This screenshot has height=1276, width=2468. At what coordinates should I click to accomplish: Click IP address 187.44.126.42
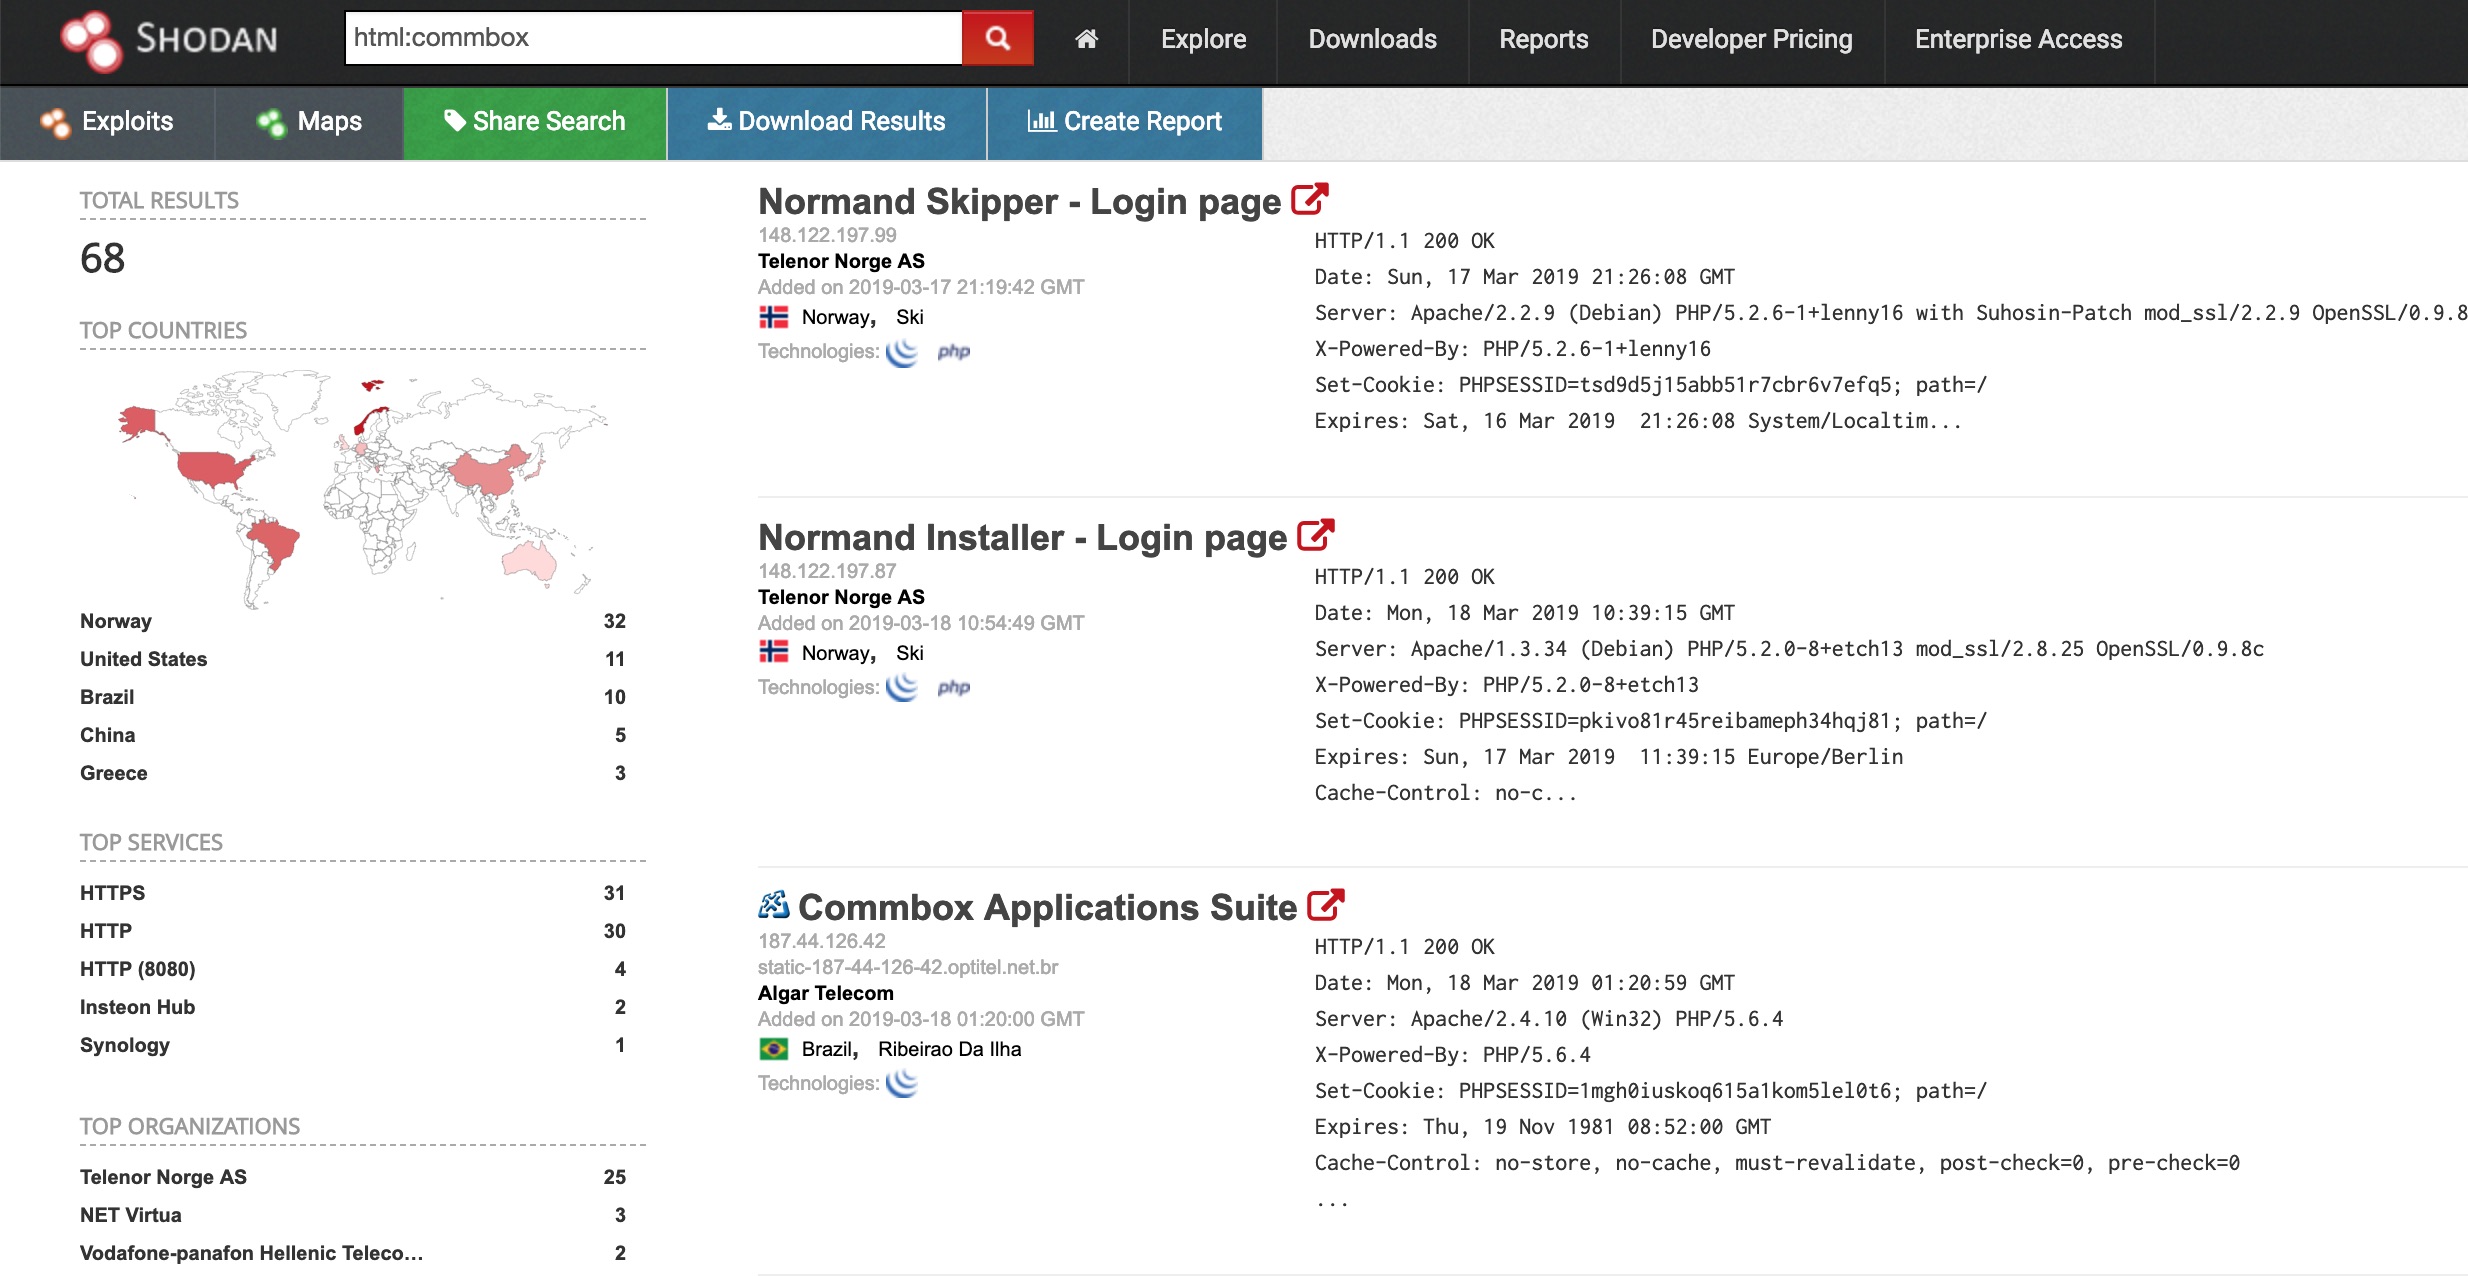coord(822,941)
